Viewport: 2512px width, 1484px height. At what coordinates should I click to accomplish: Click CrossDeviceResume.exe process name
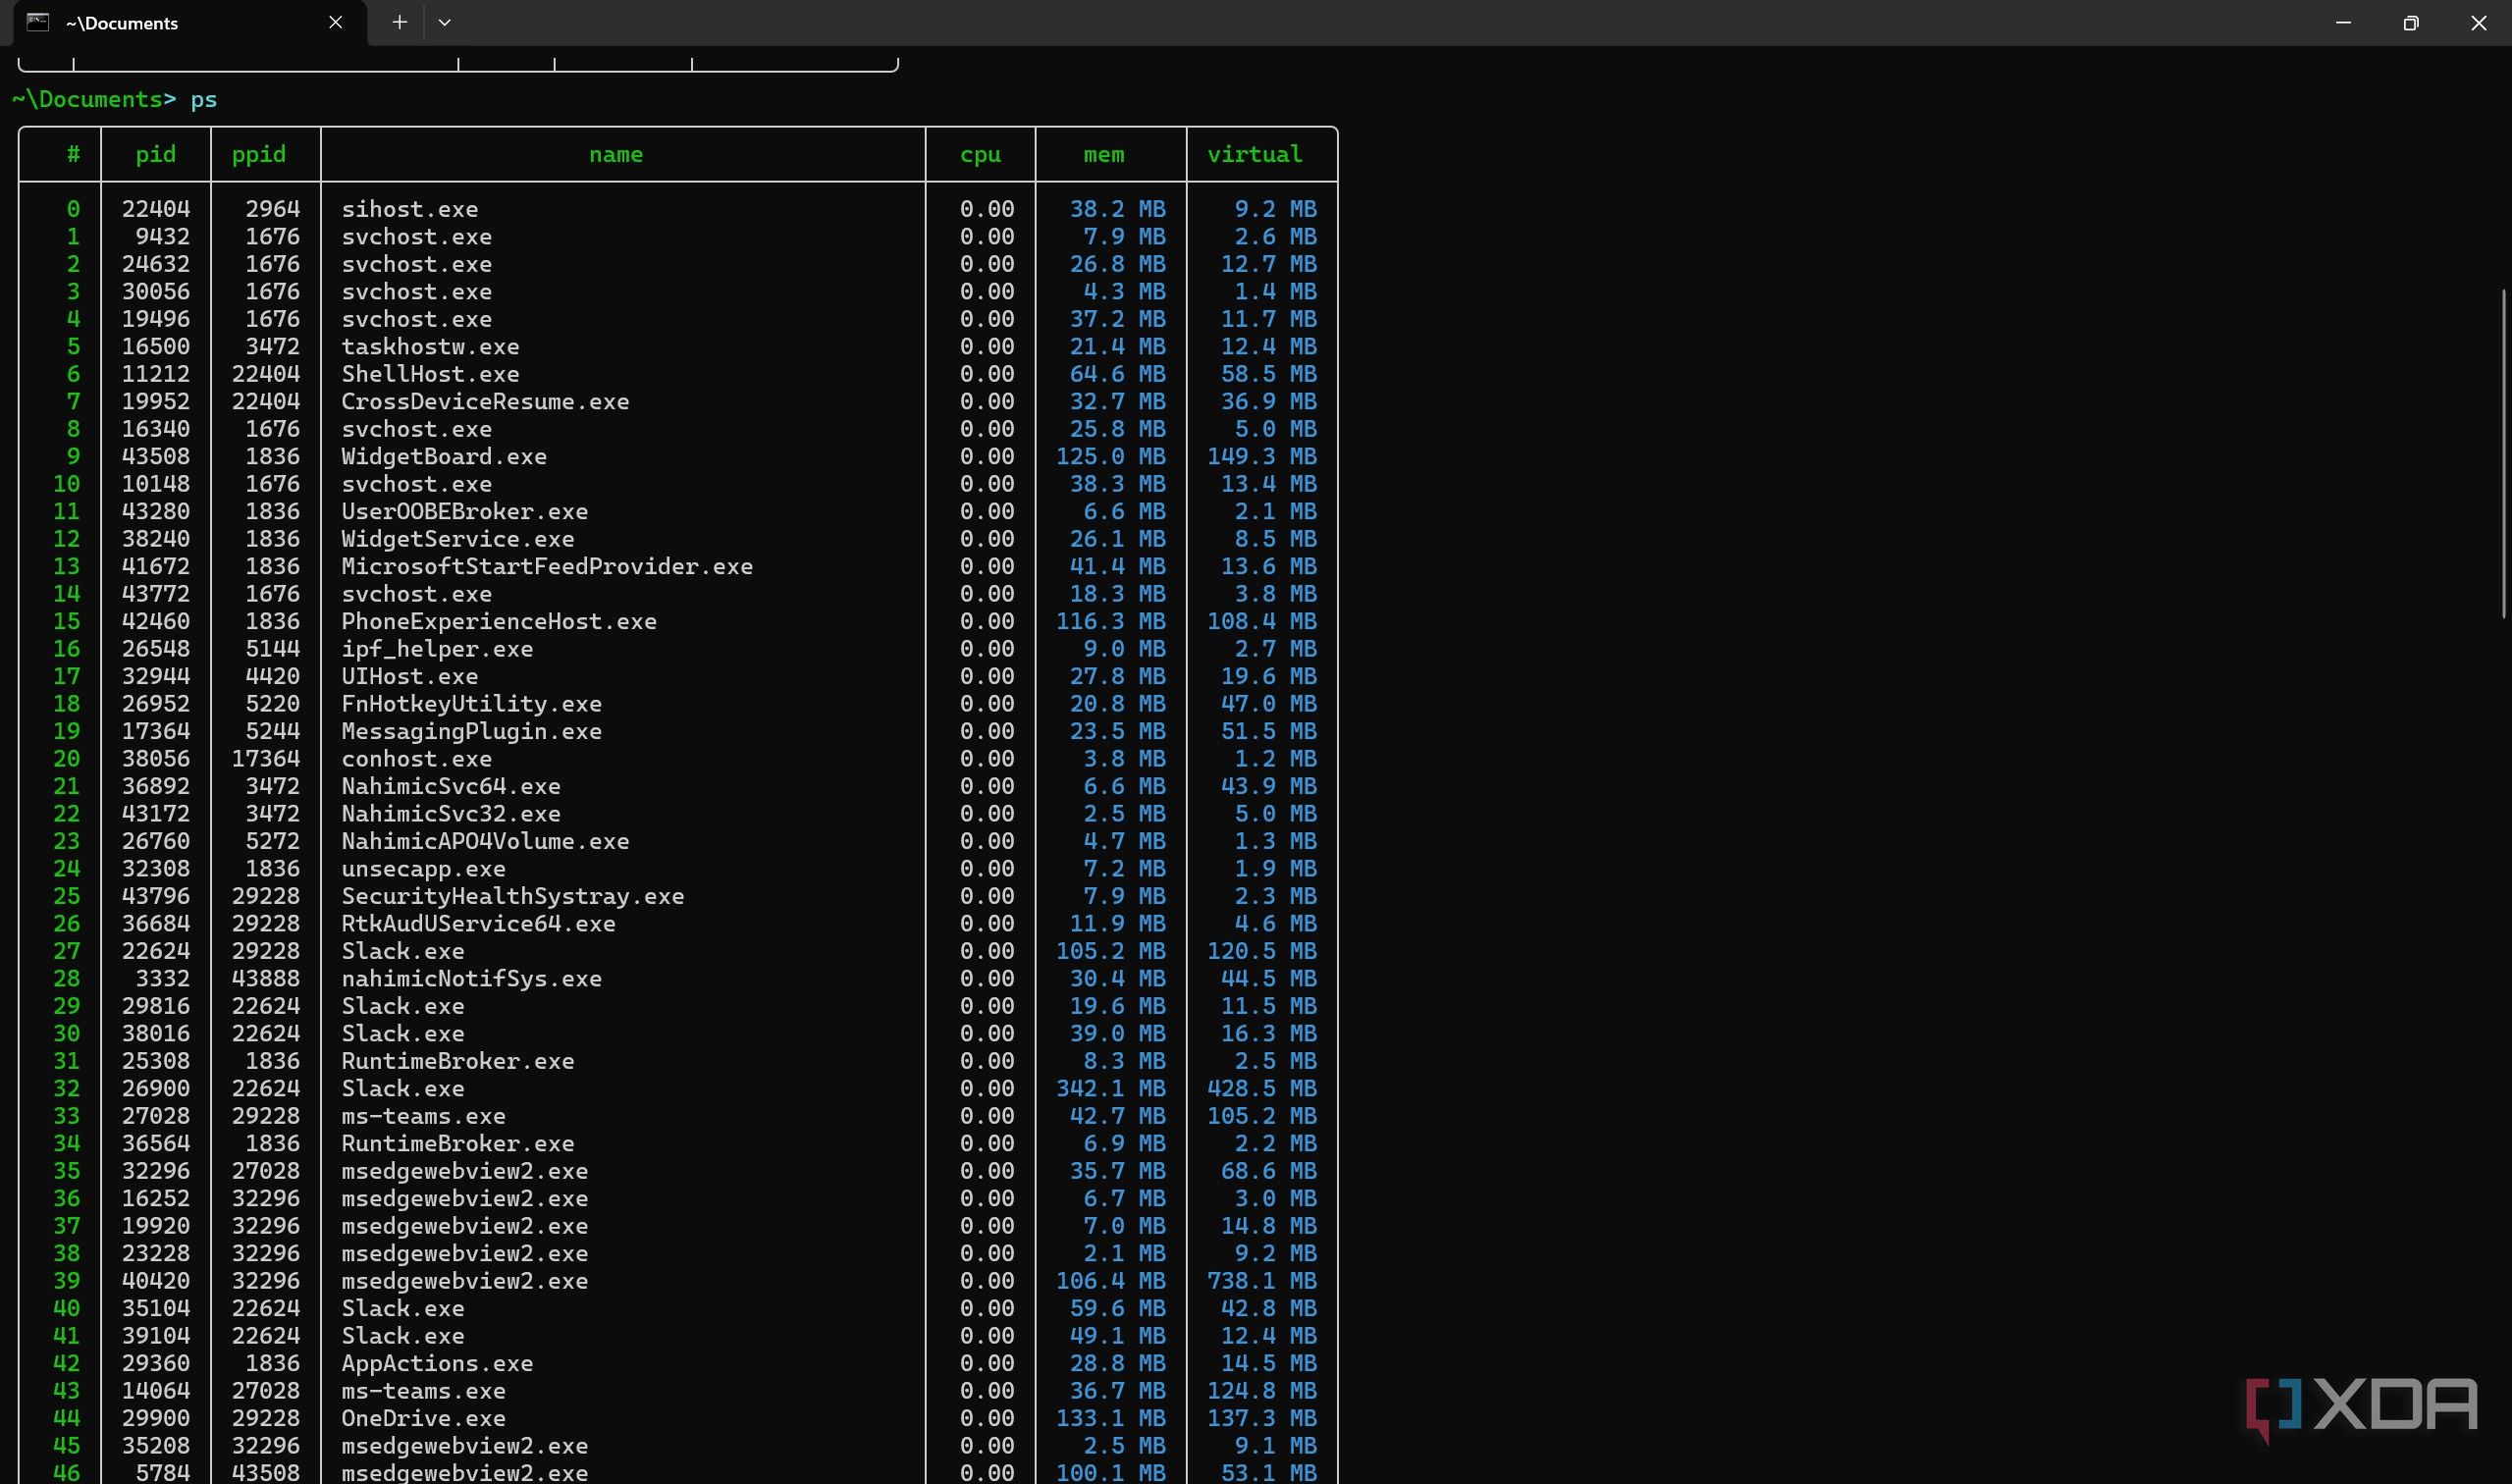(485, 401)
